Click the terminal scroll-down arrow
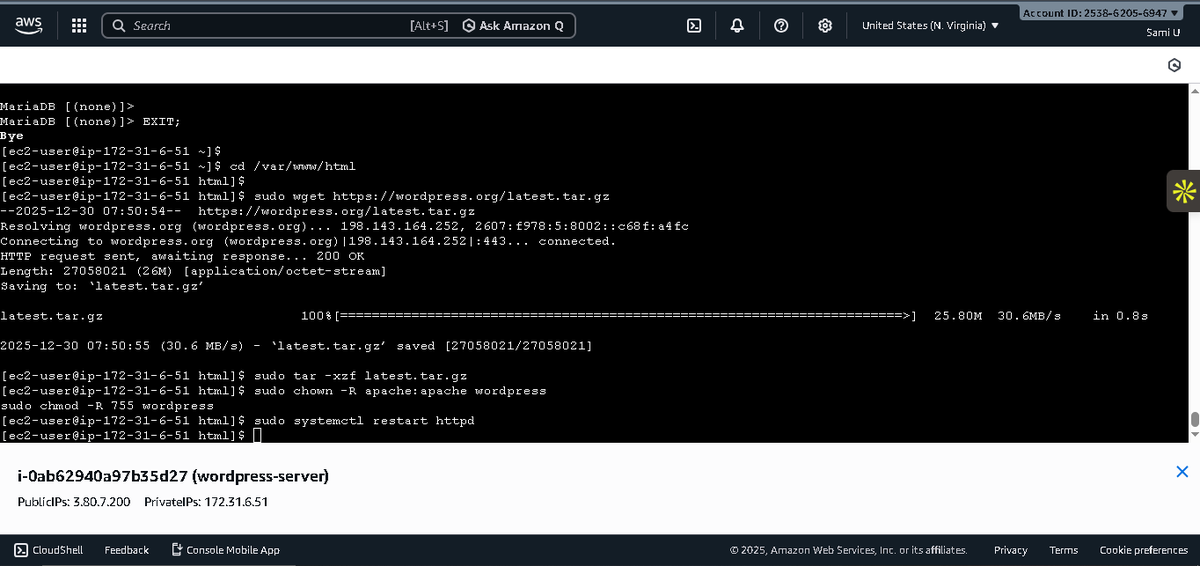The image size is (1200, 566). coord(1193,435)
